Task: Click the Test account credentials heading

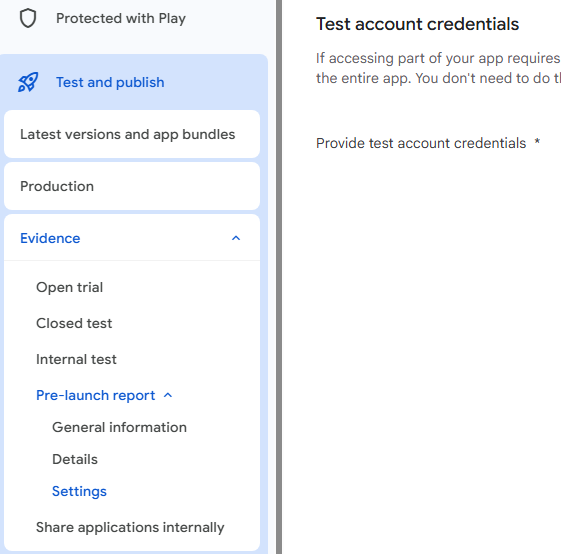Action: coord(418,24)
